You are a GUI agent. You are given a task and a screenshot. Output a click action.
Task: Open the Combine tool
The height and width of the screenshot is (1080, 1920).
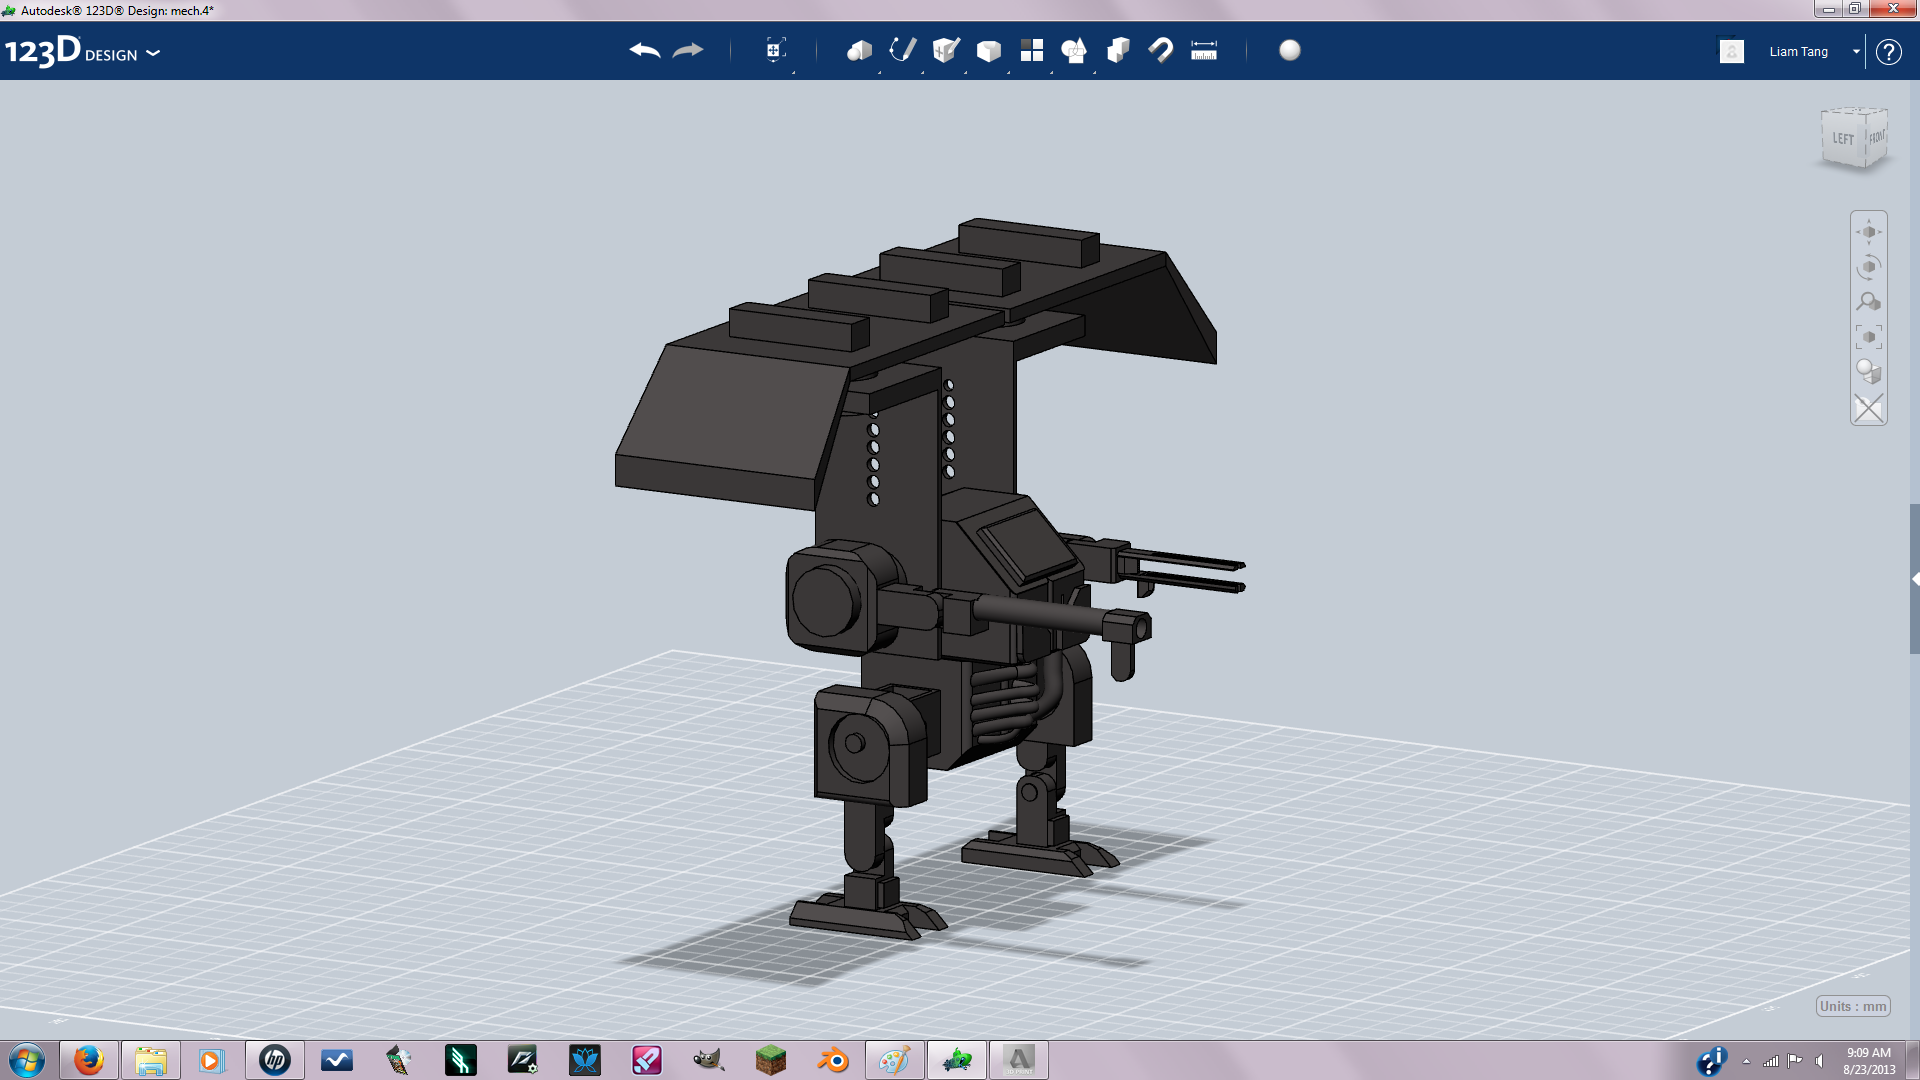click(1118, 50)
